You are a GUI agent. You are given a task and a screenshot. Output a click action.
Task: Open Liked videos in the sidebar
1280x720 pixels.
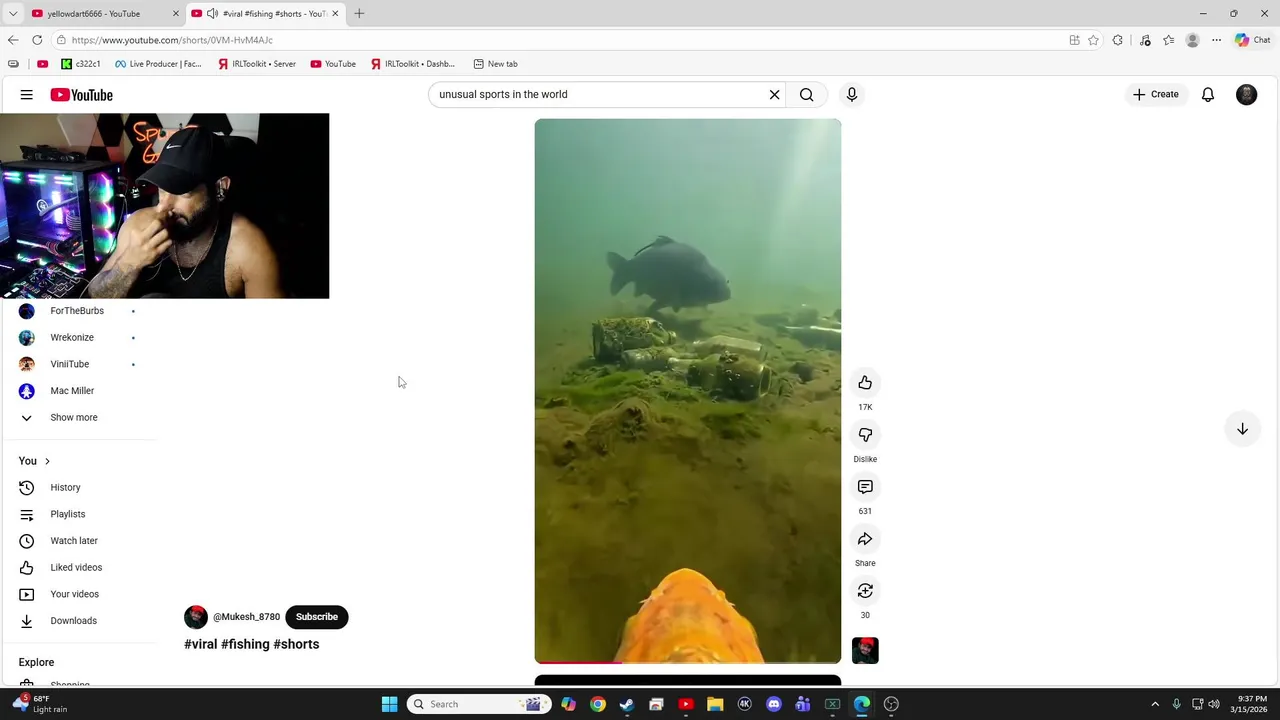pyautogui.click(x=78, y=567)
